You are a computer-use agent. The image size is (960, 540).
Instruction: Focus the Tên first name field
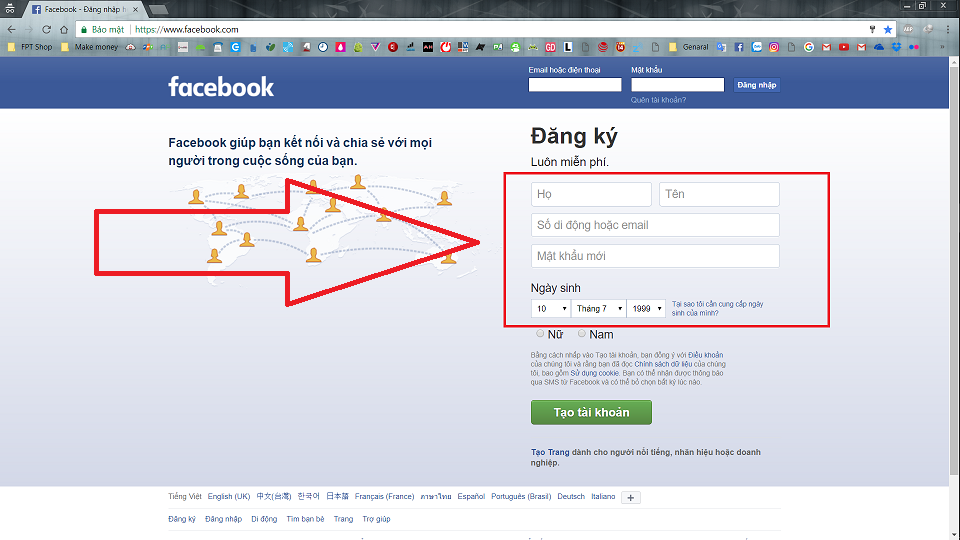point(719,194)
